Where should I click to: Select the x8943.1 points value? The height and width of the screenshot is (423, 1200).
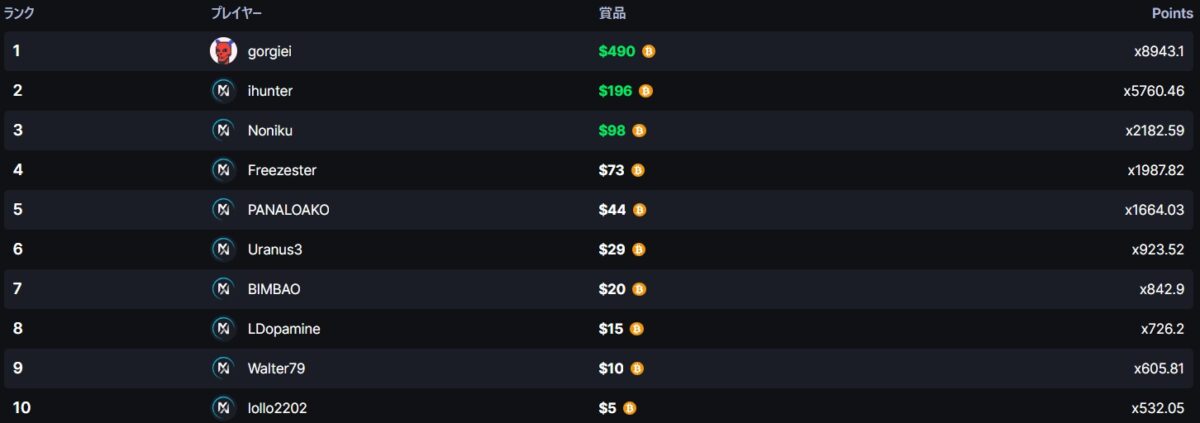point(1158,51)
